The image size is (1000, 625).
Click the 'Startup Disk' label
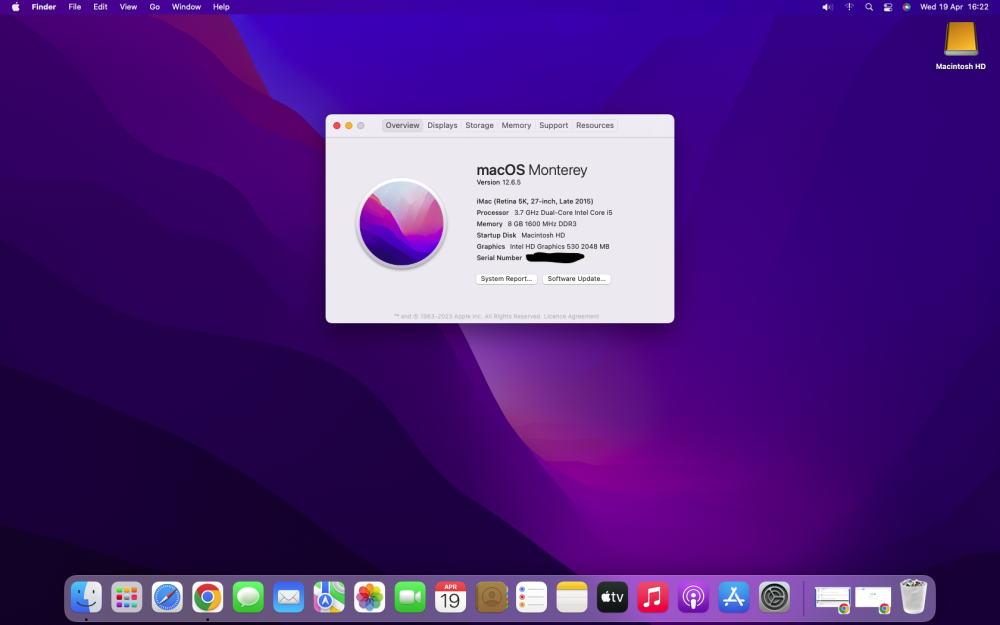point(496,235)
